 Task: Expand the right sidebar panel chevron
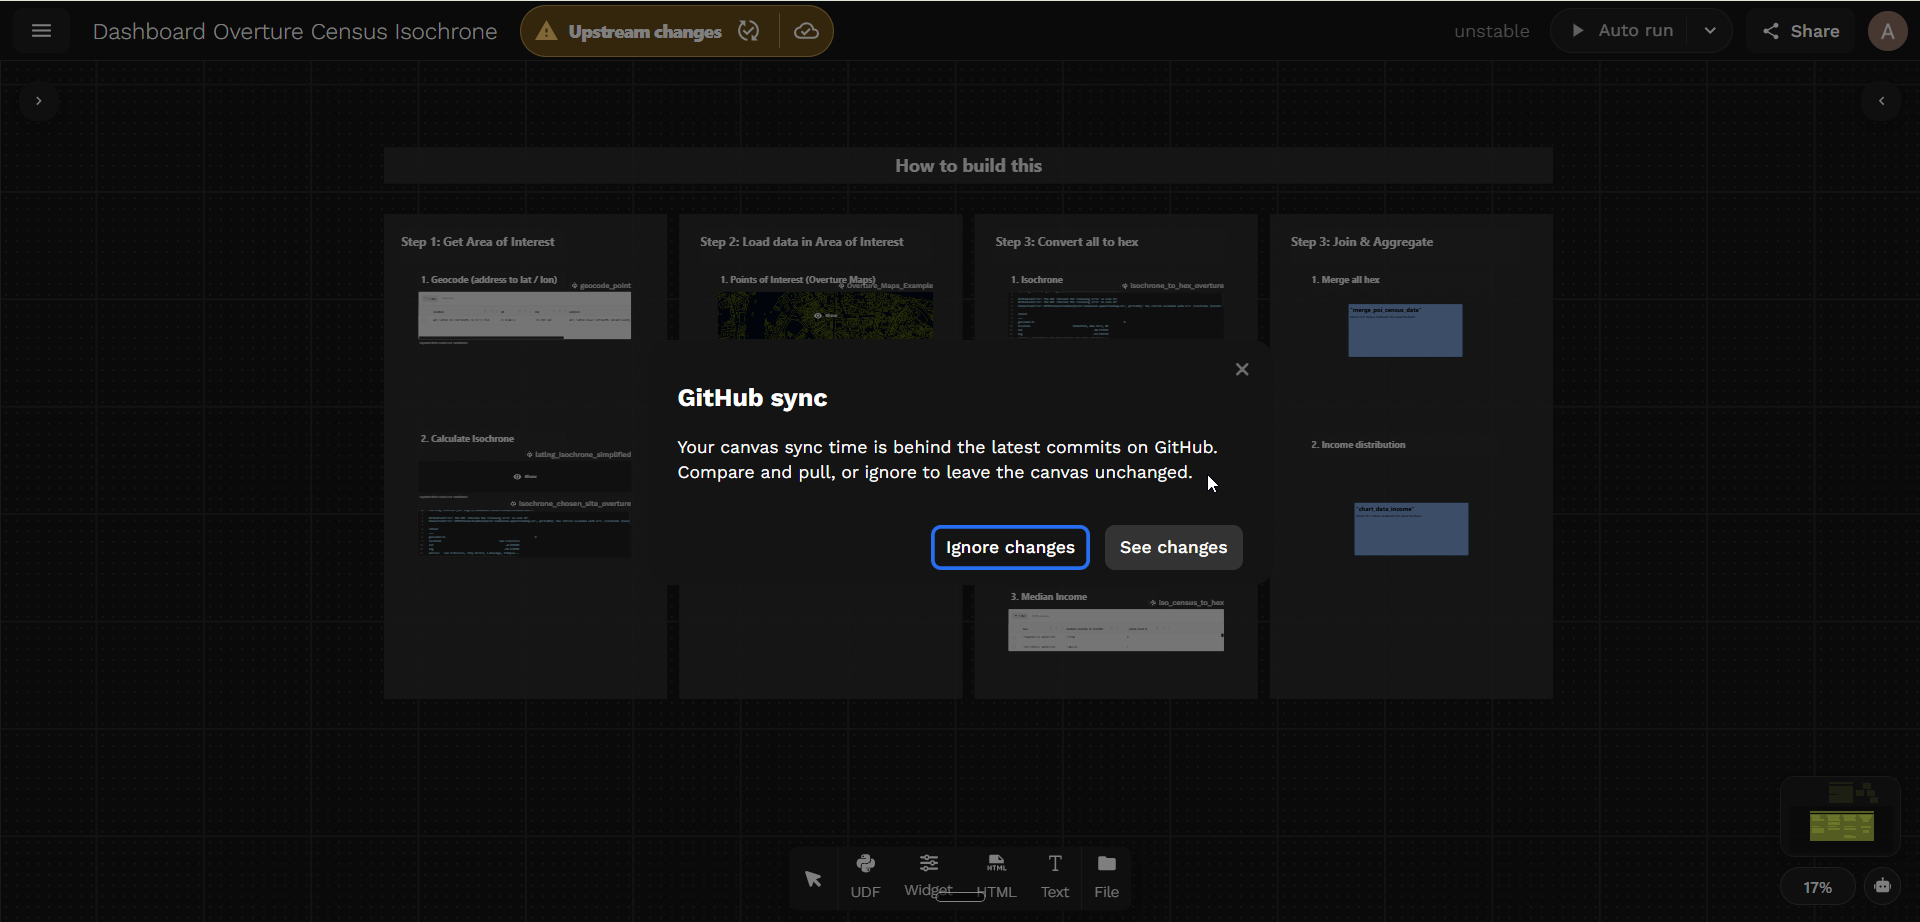pos(1881,101)
